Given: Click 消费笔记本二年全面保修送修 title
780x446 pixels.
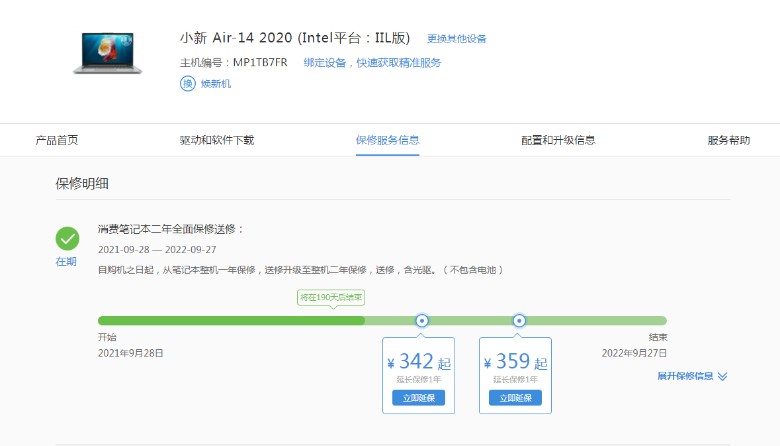Looking at the screenshot, I should 171,229.
